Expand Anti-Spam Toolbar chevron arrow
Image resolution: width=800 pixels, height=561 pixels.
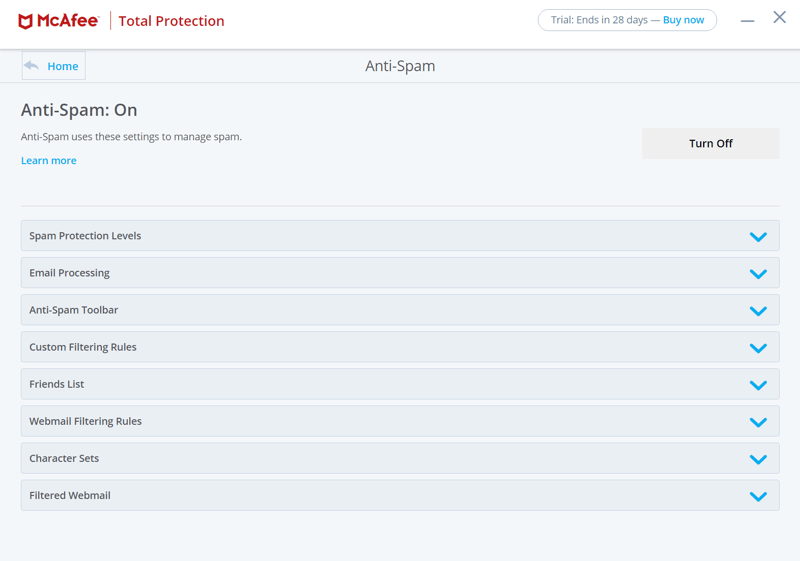[x=758, y=311]
